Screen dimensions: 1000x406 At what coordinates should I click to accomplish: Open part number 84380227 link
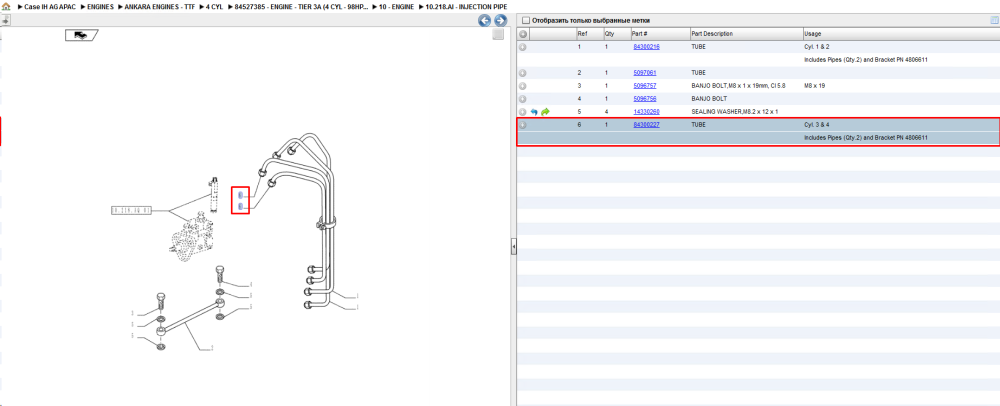point(646,125)
